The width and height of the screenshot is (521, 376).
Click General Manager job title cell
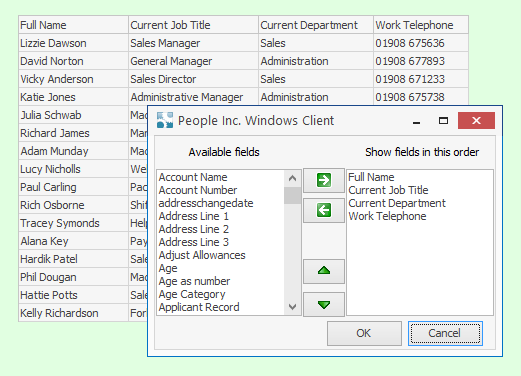pos(193,61)
